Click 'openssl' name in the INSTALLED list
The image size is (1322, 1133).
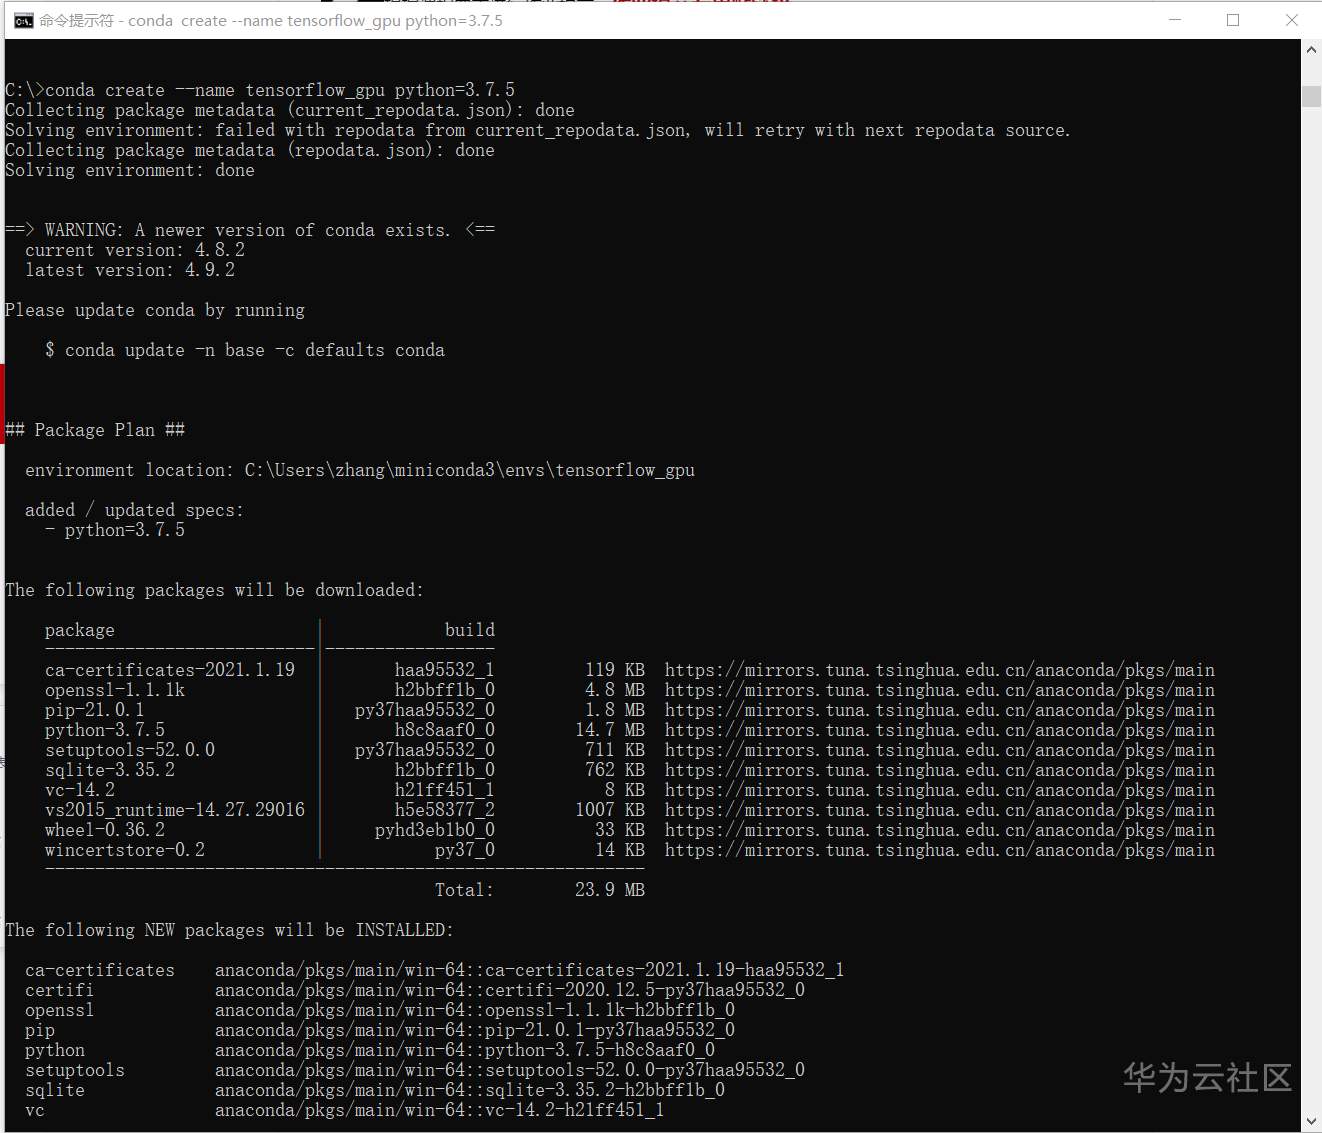click(x=60, y=1010)
